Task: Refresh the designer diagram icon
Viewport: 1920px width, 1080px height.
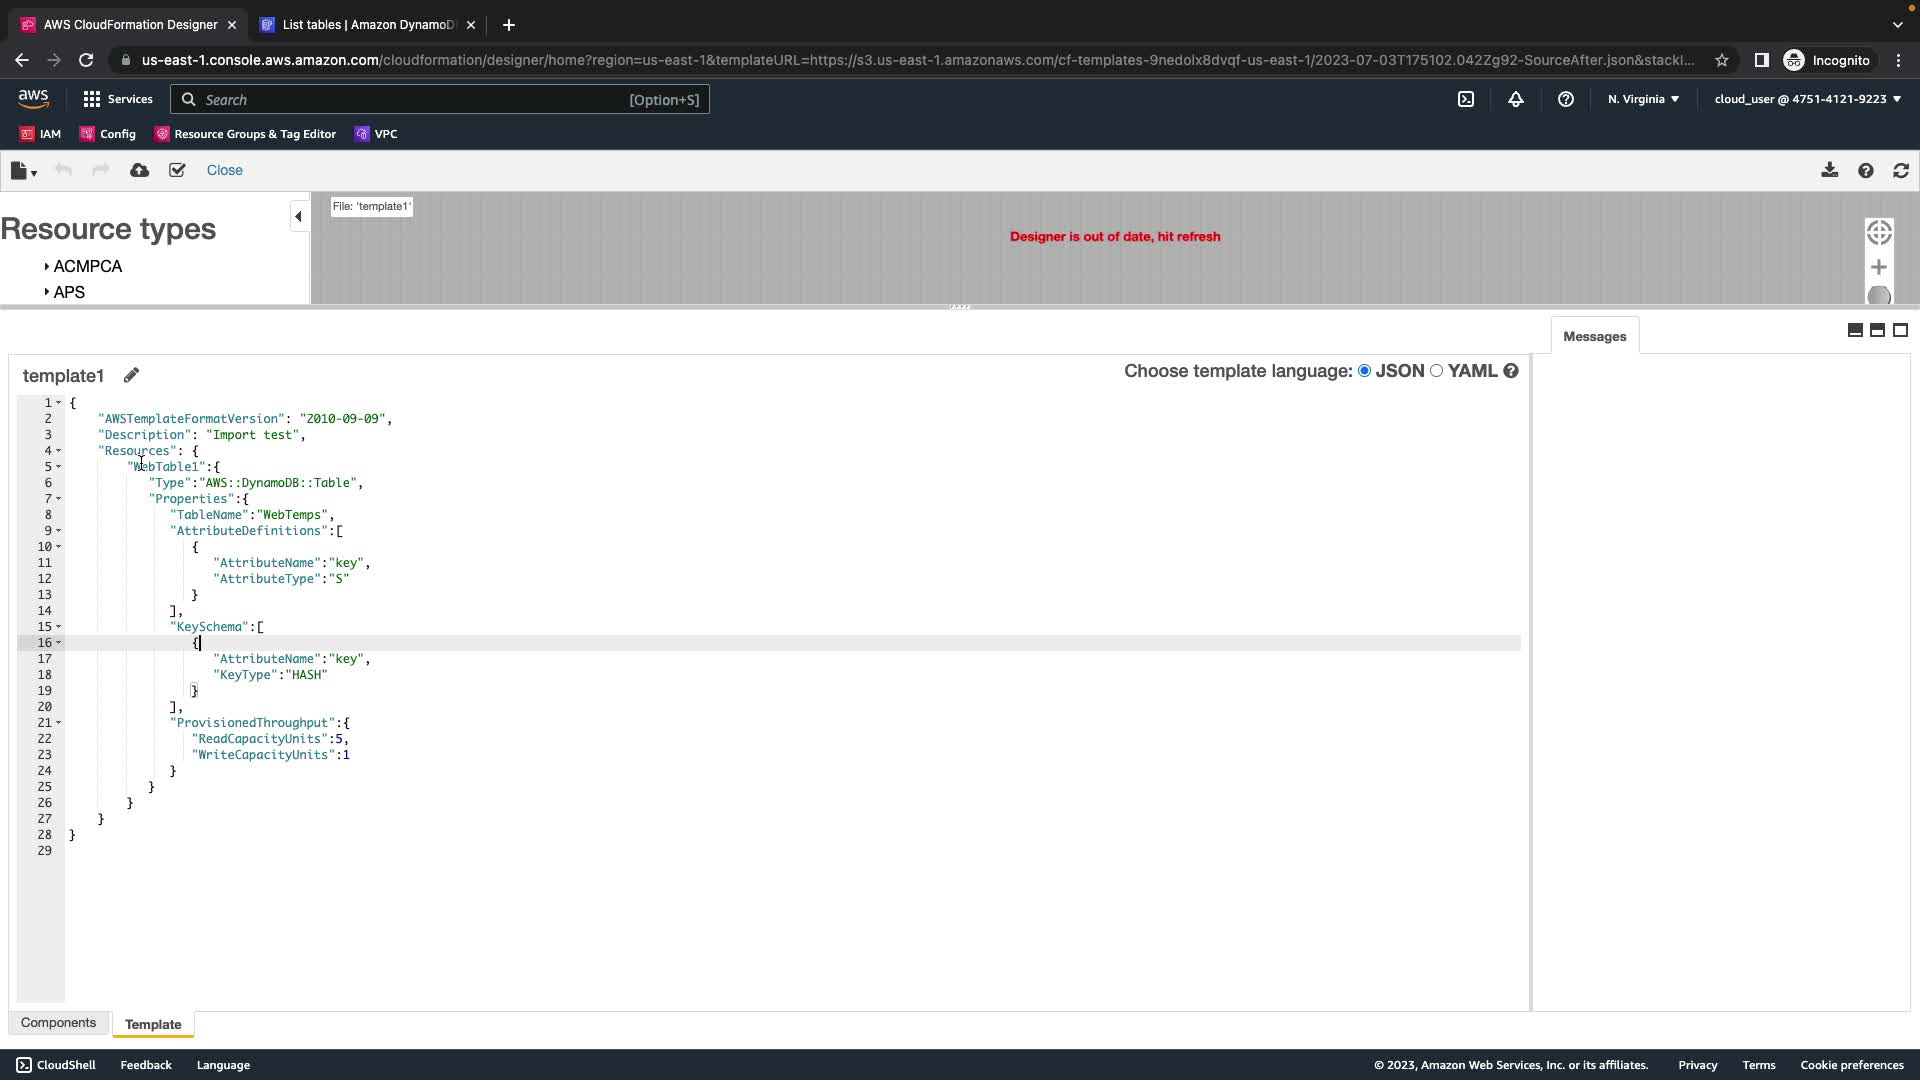Action: coord(1900,170)
